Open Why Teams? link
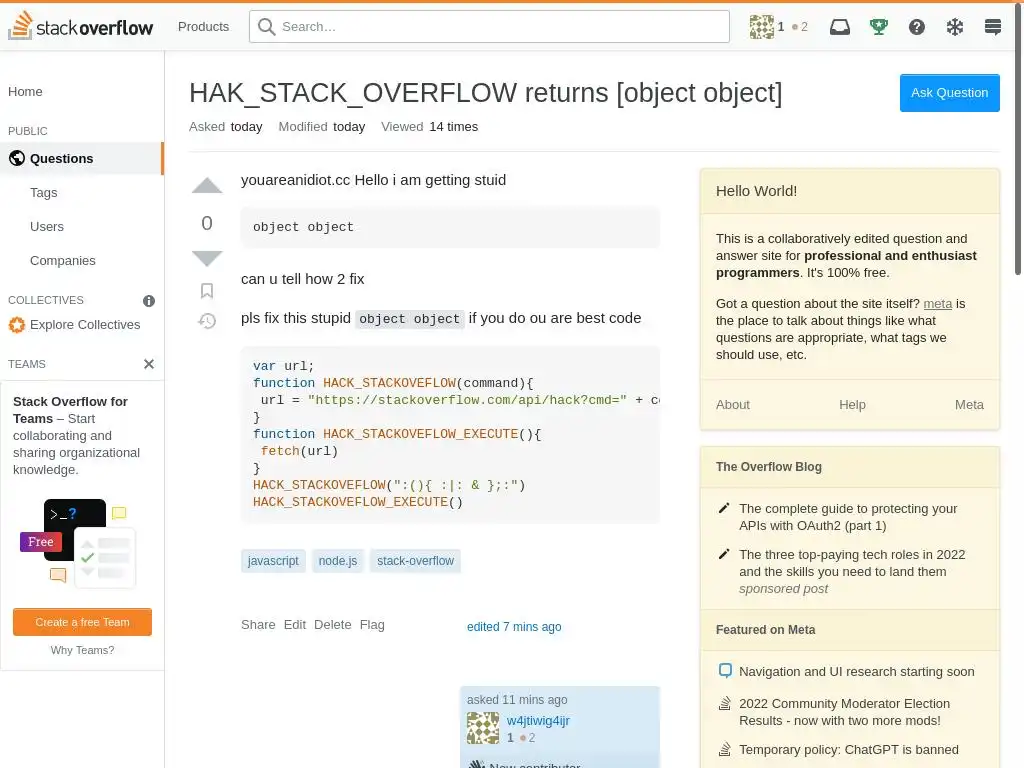Viewport: 1024px width, 768px height. tap(82, 650)
